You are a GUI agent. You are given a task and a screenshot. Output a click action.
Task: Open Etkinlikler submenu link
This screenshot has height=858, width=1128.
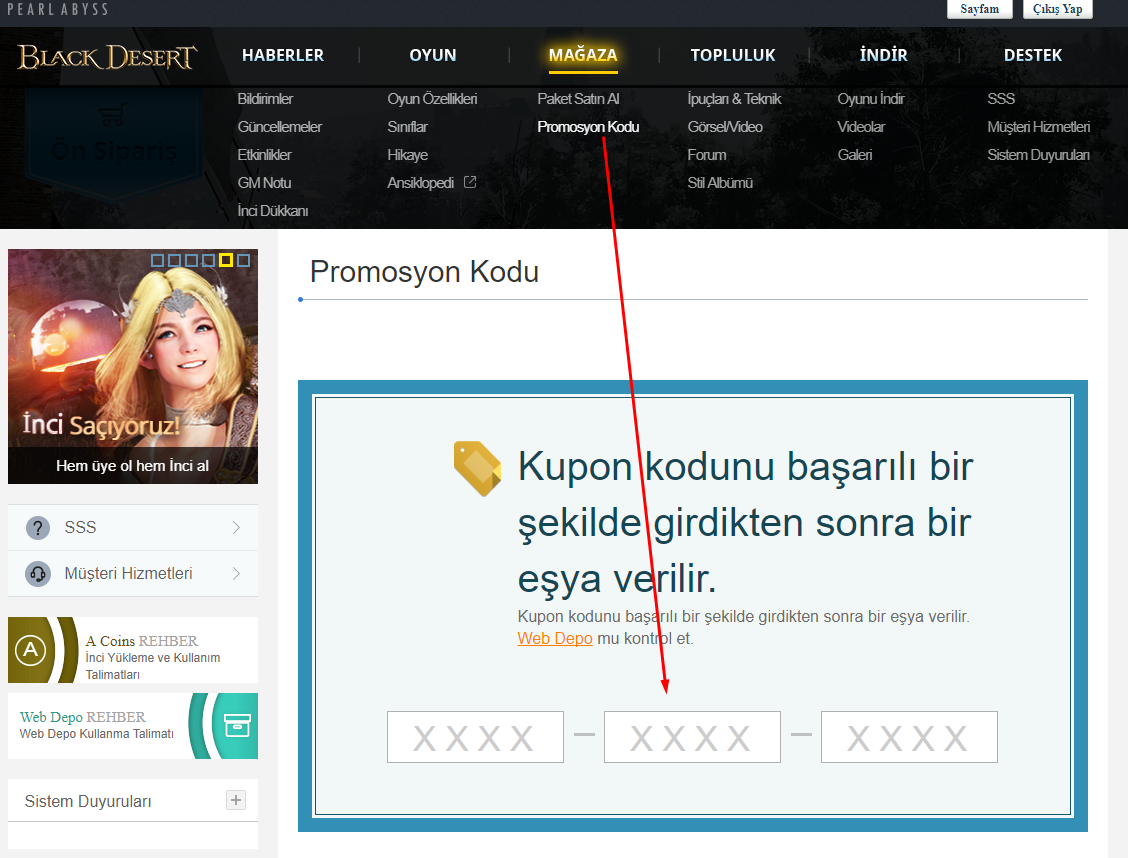tap(264, 155)
